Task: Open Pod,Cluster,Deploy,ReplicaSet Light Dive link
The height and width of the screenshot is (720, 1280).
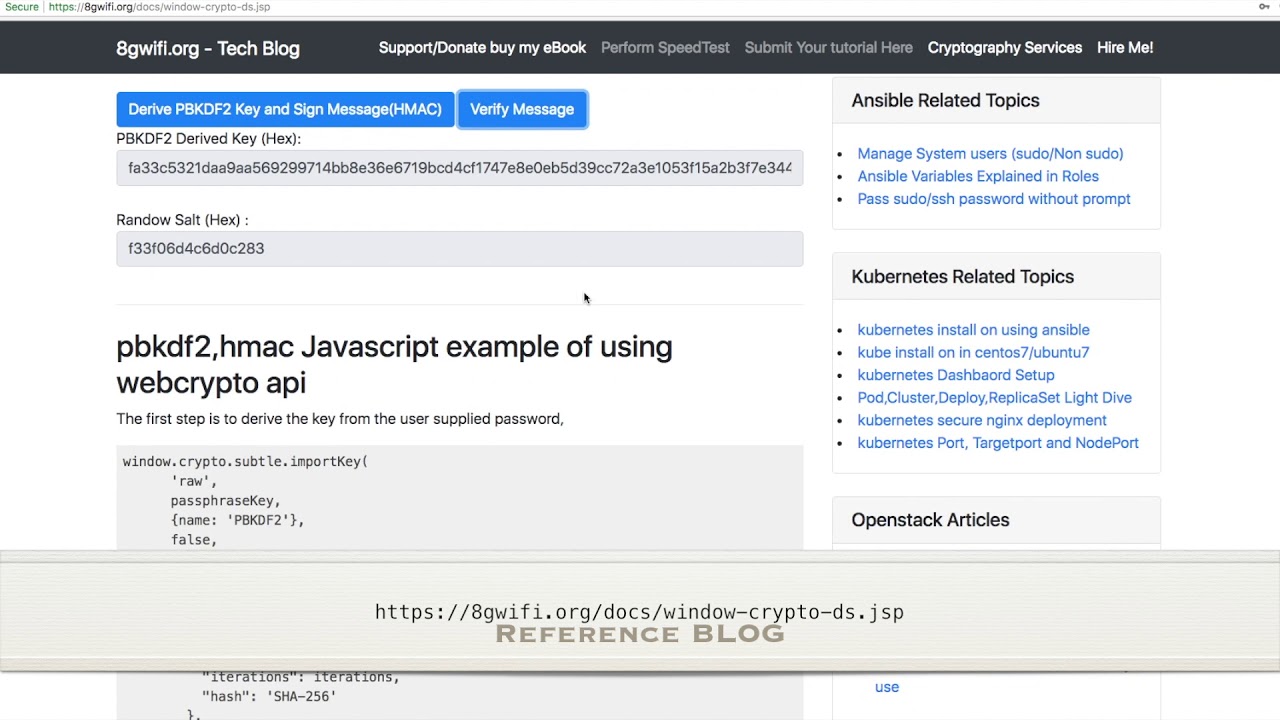Action: [994, 398]
